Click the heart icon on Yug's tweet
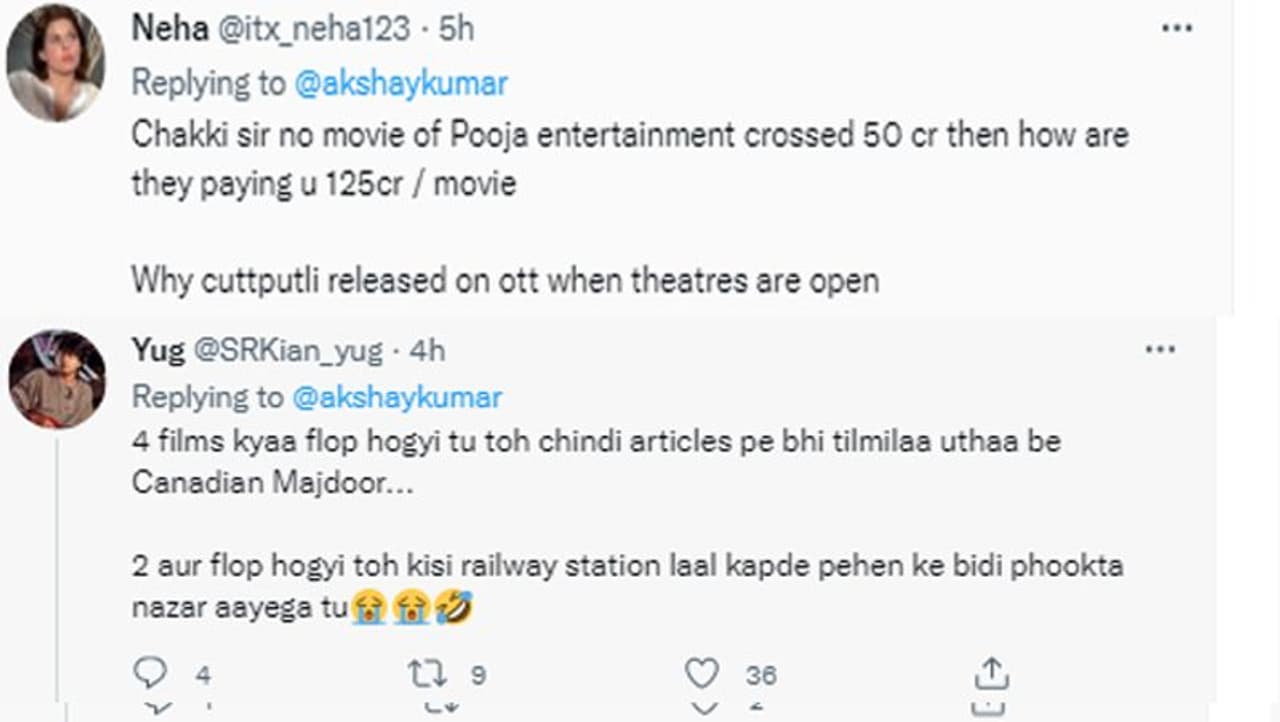This screenshot has width=1280, height=722. (x=702, y=674)
